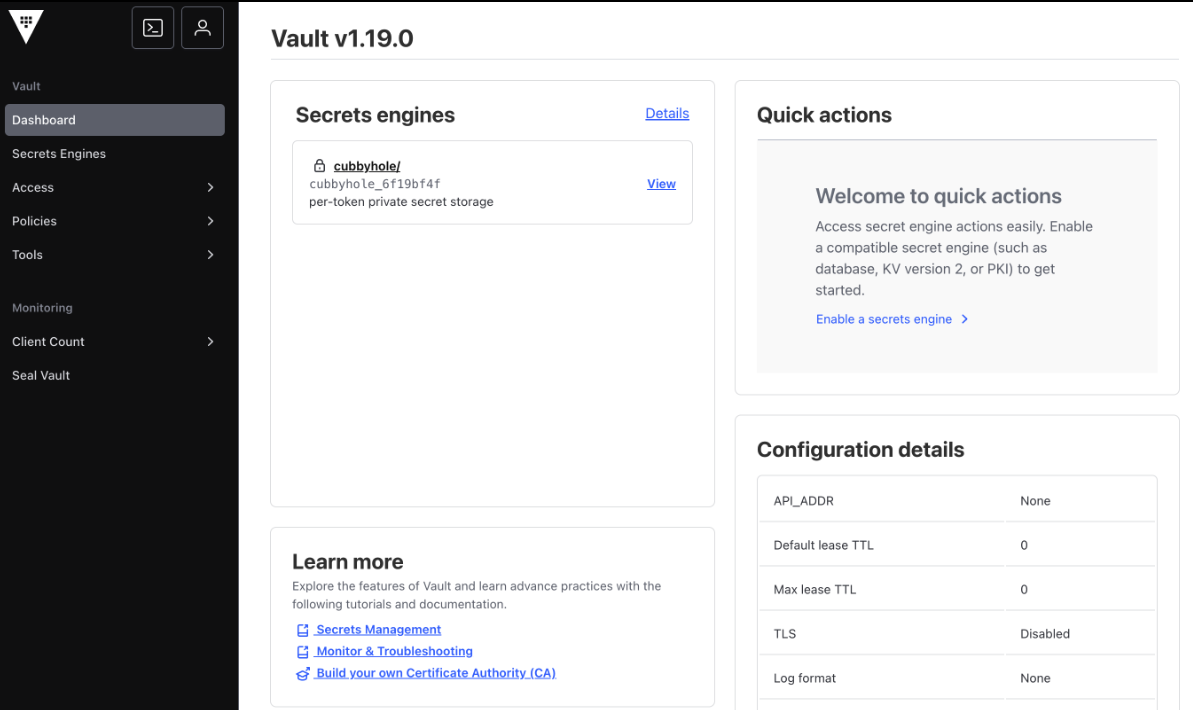
Task: Click the Configuration details heading
Action: point(861,450)
